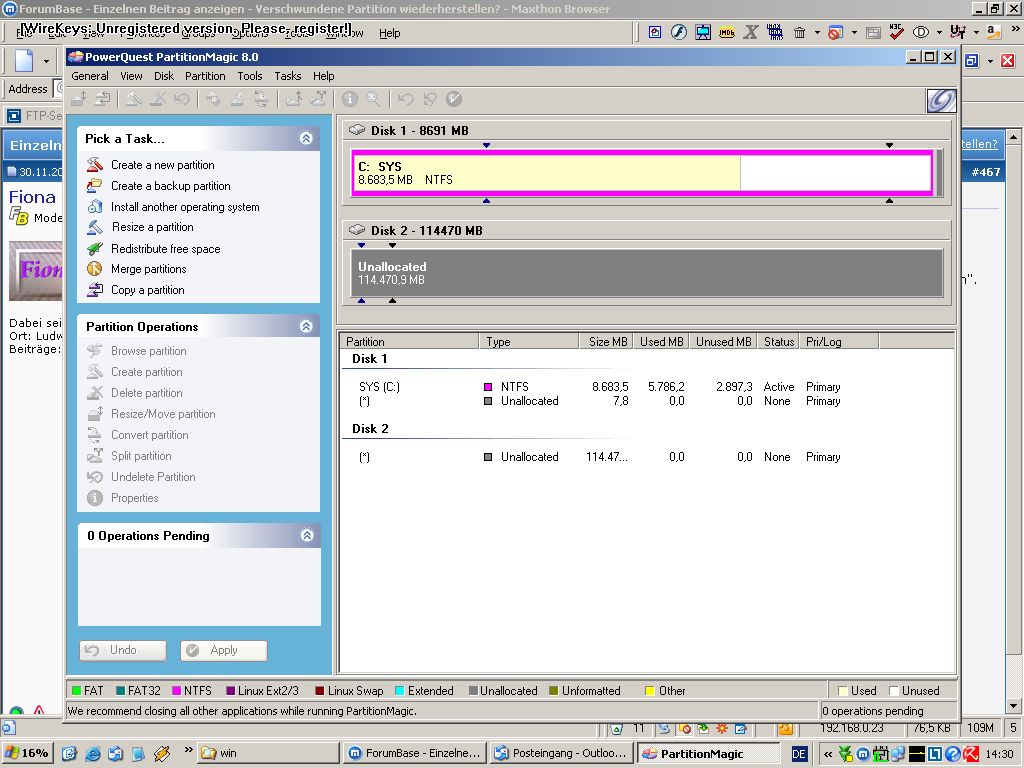Image resolution: width=1024 pixels, height=768 pixels.
Task: Open the View menu in PartitionMagic
Action: pos(131,76)
